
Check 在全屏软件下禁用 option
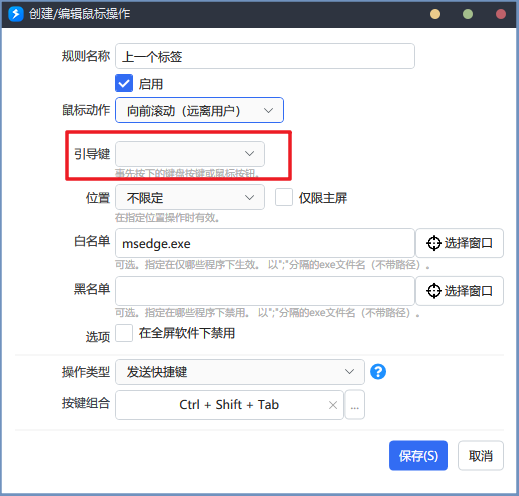point(124,333)
